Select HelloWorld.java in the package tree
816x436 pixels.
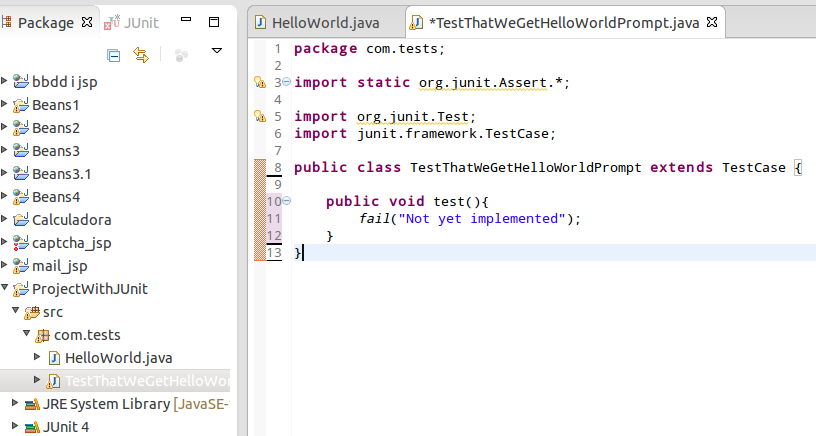pyautogui.click(x=102, y=357)
